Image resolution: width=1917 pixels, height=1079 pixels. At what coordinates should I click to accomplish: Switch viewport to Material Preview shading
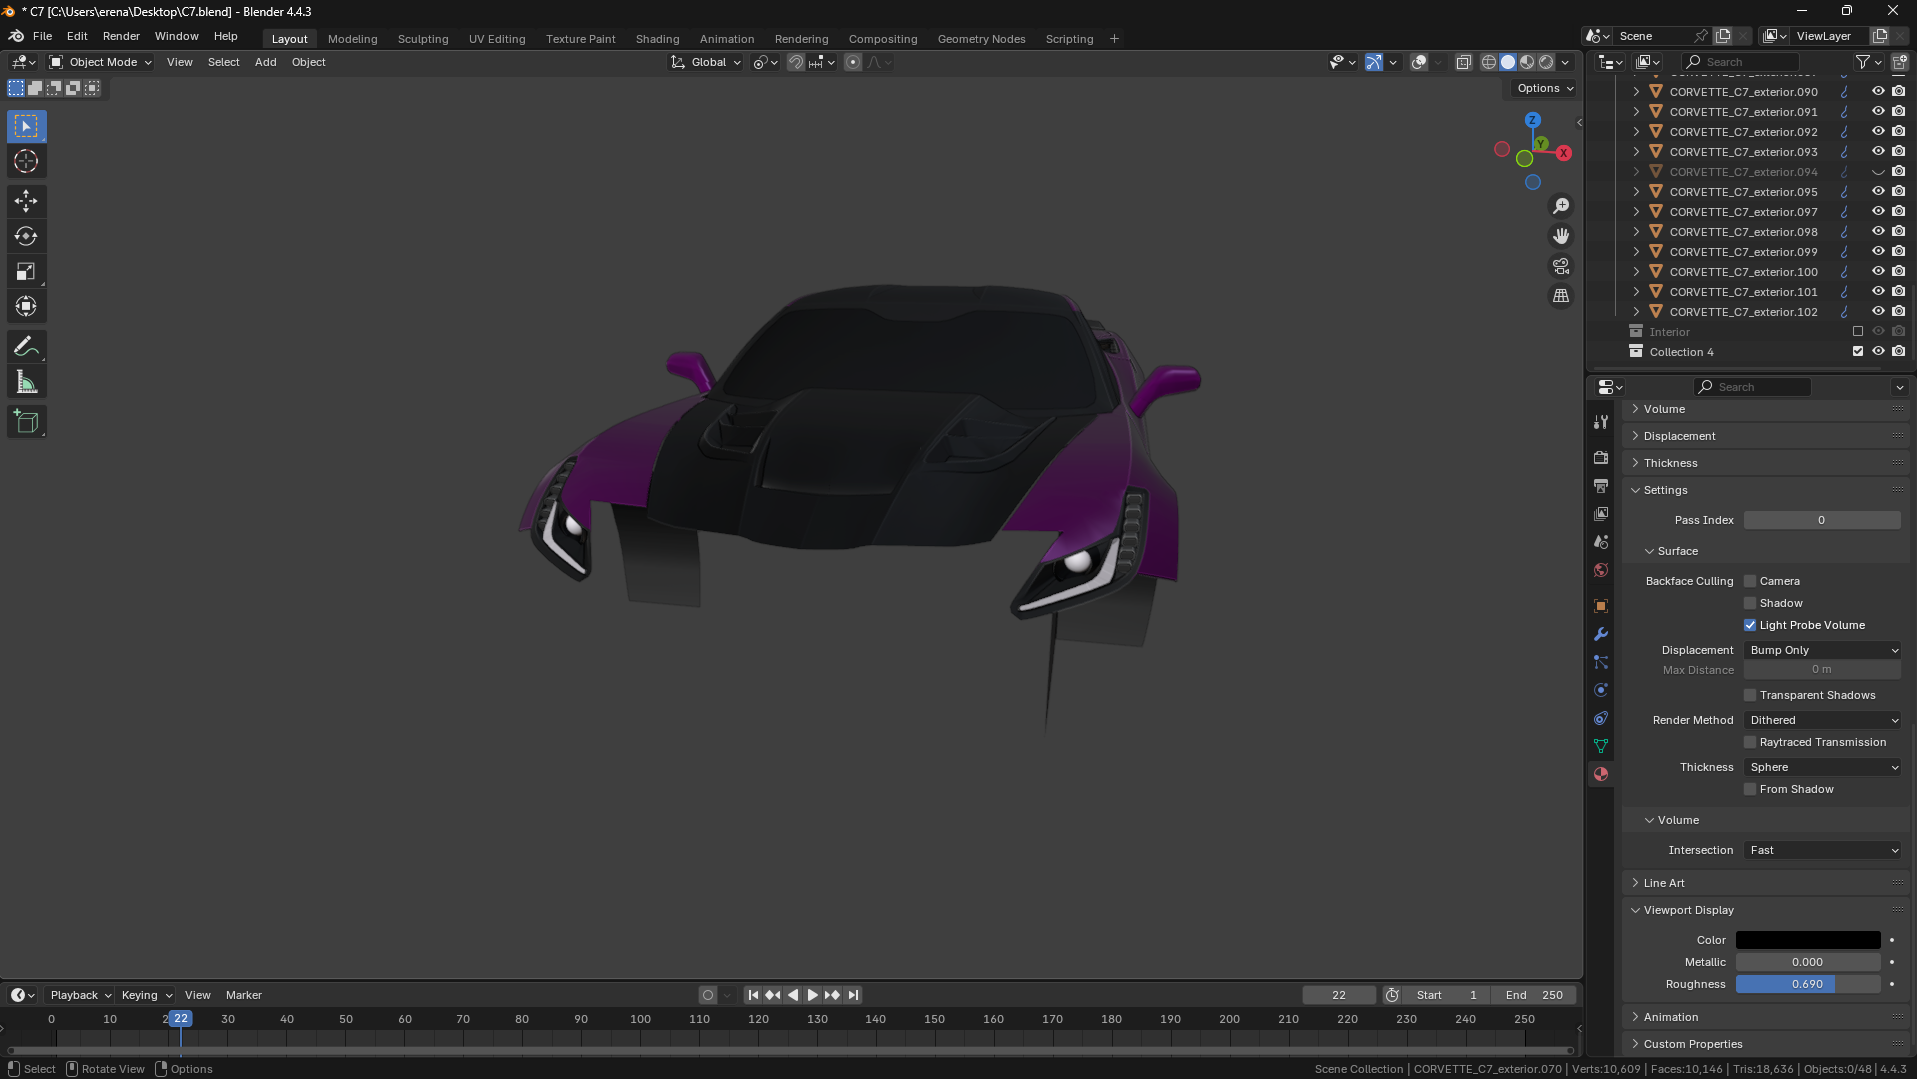(x=1527, y=62)
